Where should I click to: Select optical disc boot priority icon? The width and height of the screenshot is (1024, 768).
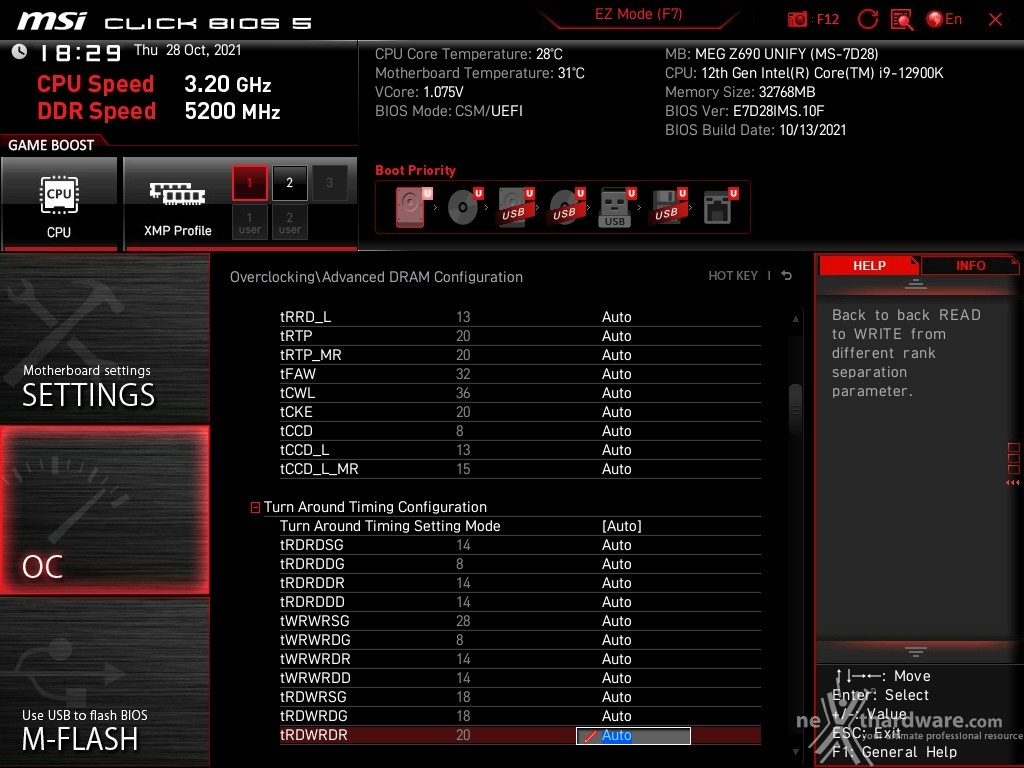[464, 207]
